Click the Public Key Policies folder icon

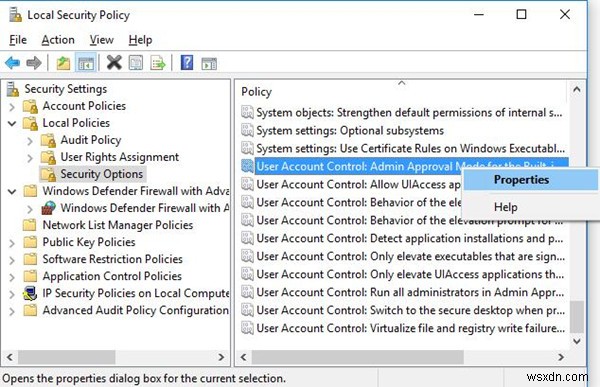[30, 242]
